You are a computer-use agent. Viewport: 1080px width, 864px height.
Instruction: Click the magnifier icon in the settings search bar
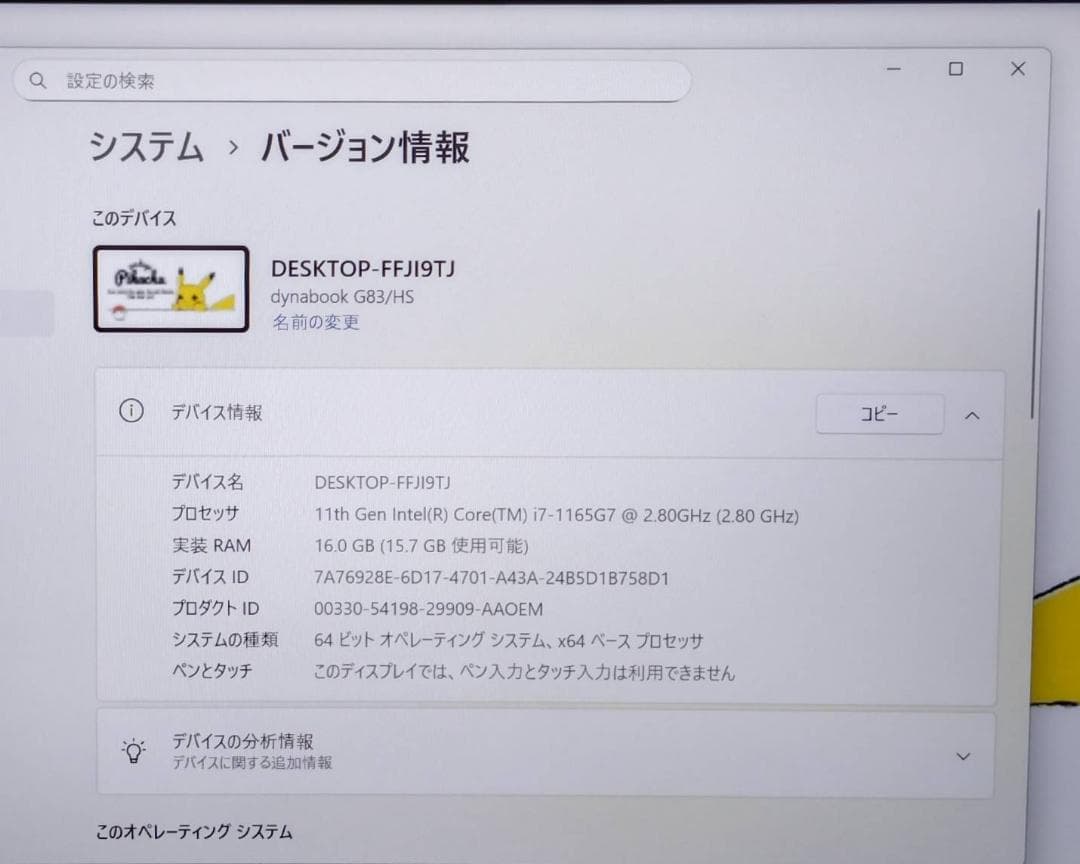[x=37, y=80]
